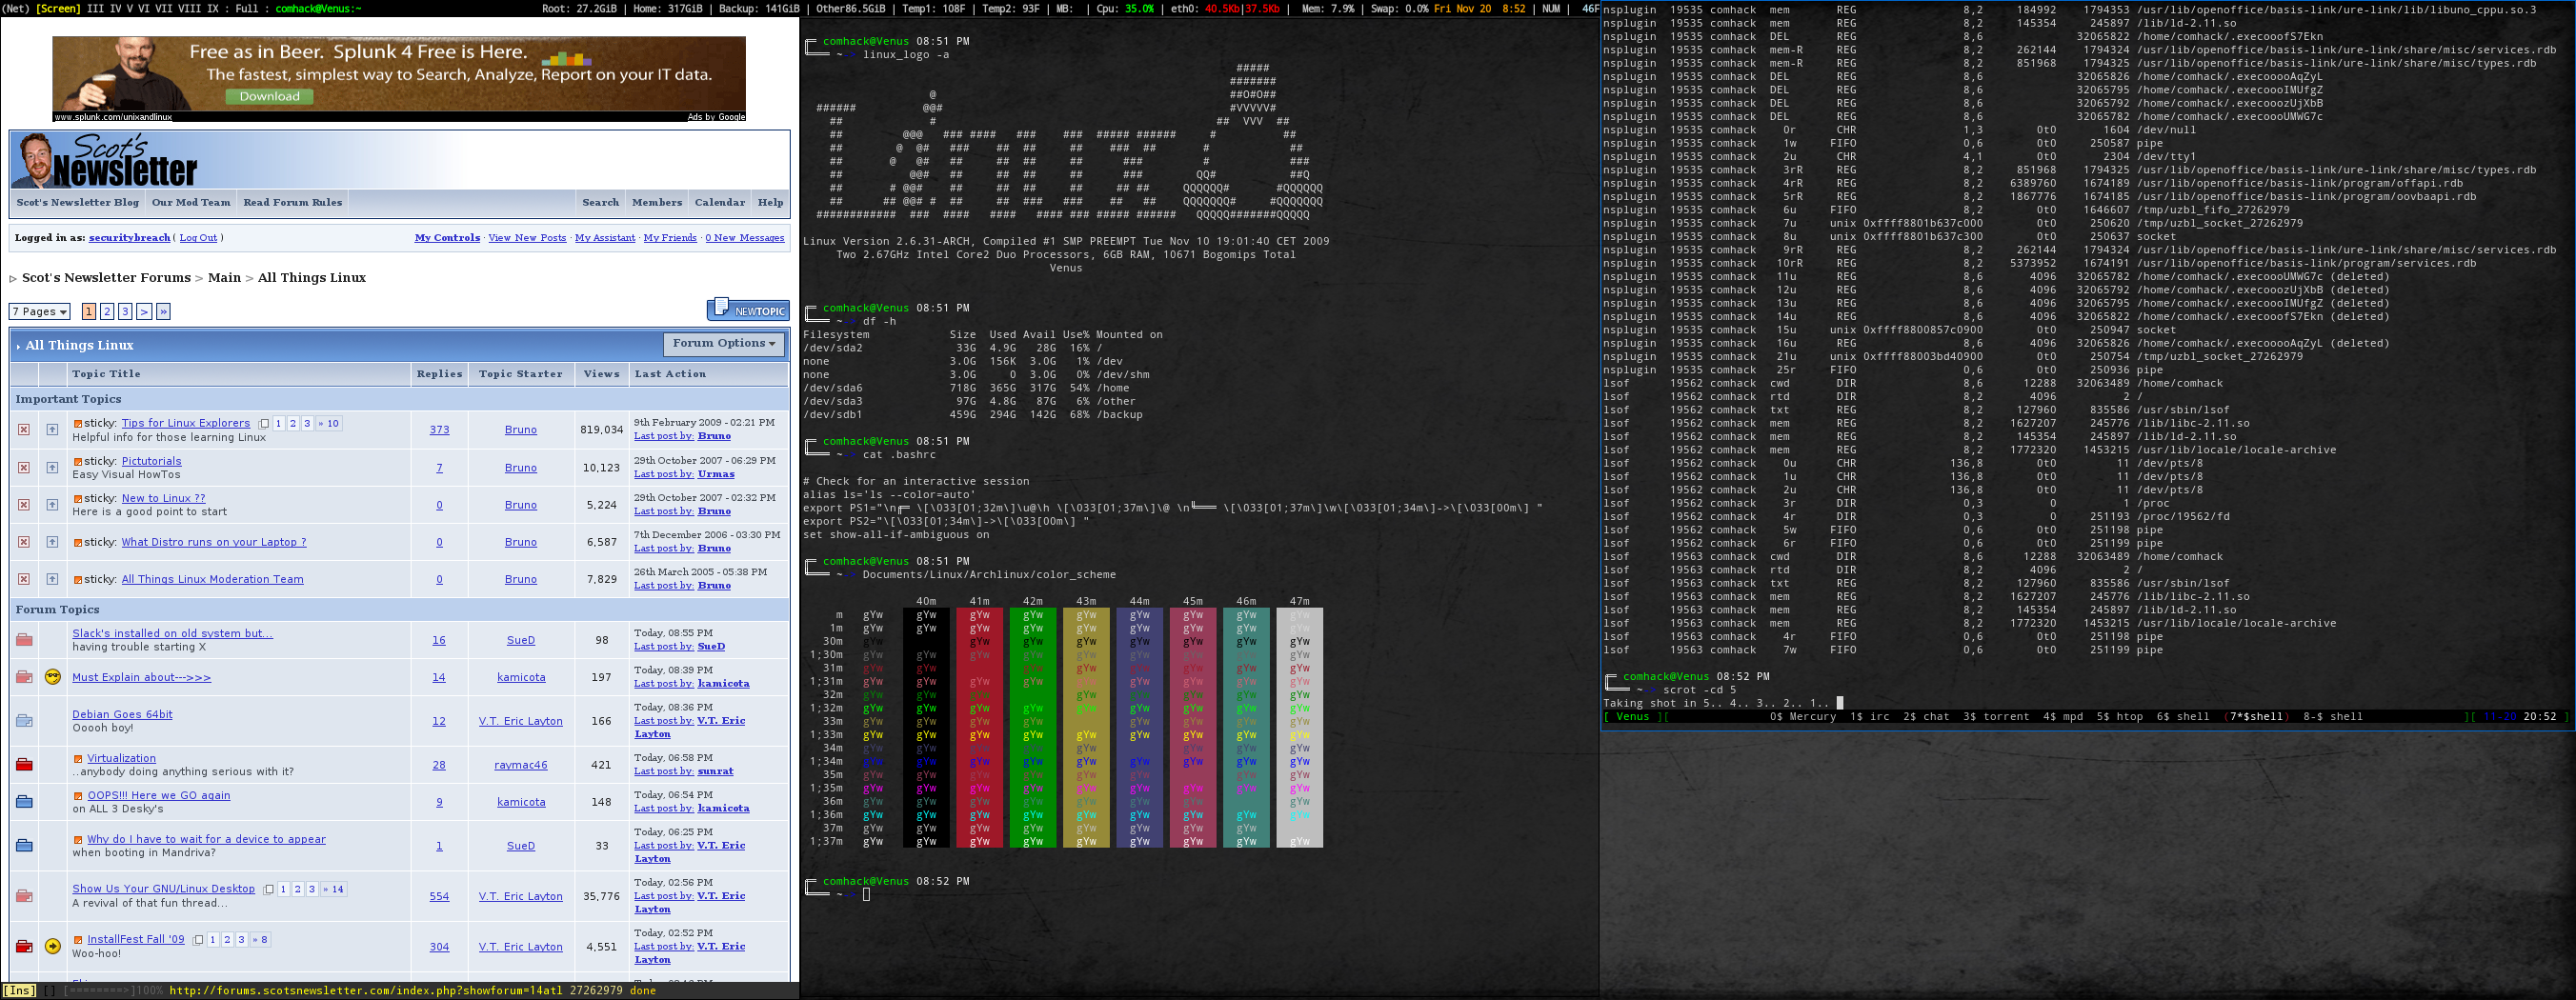The height and width of the screenshot is (1000, 2576).
Task: Click folder icon beside Slack's installed topic
Action: (24, 640)
